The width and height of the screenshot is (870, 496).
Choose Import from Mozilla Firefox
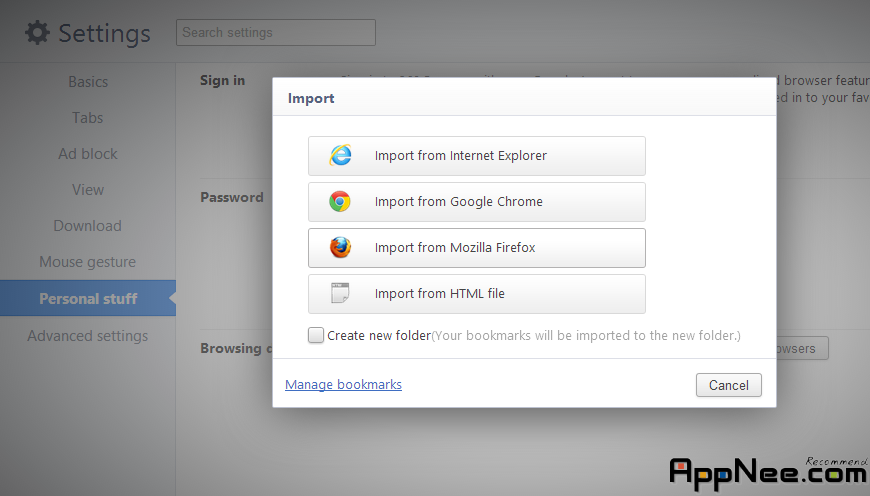point(477,248)
